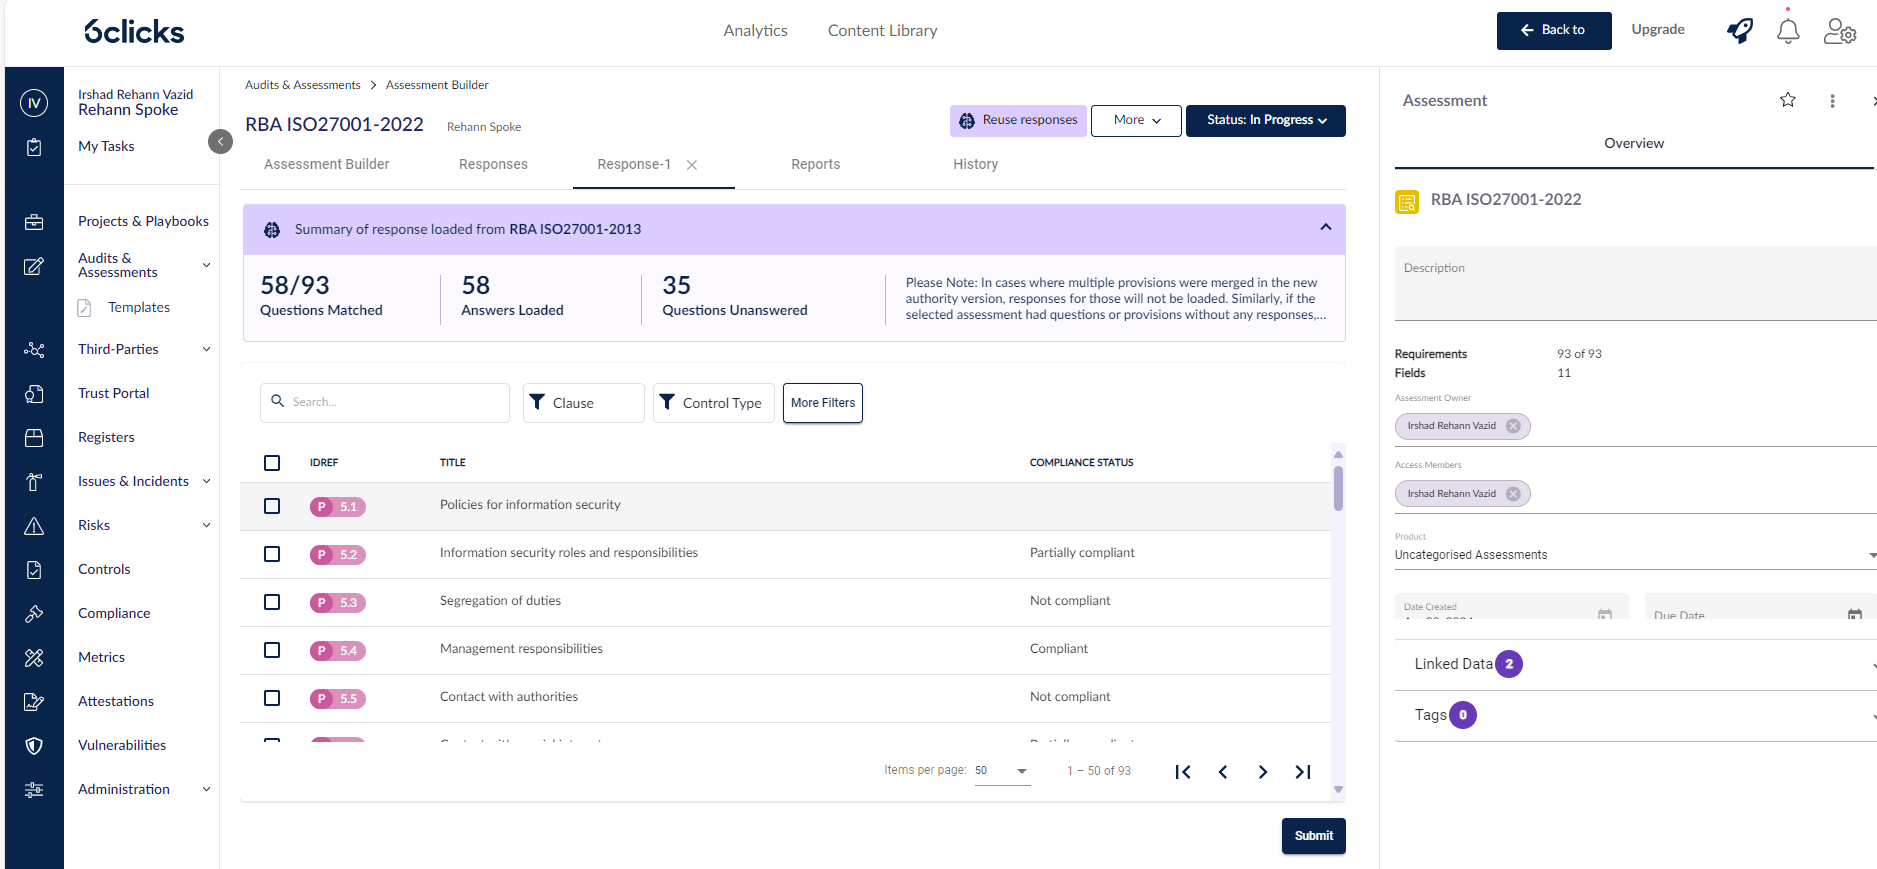Click the Submit button
Image resolution: width=1877 pixels, height=869 pixels.
pos(1313,836)
